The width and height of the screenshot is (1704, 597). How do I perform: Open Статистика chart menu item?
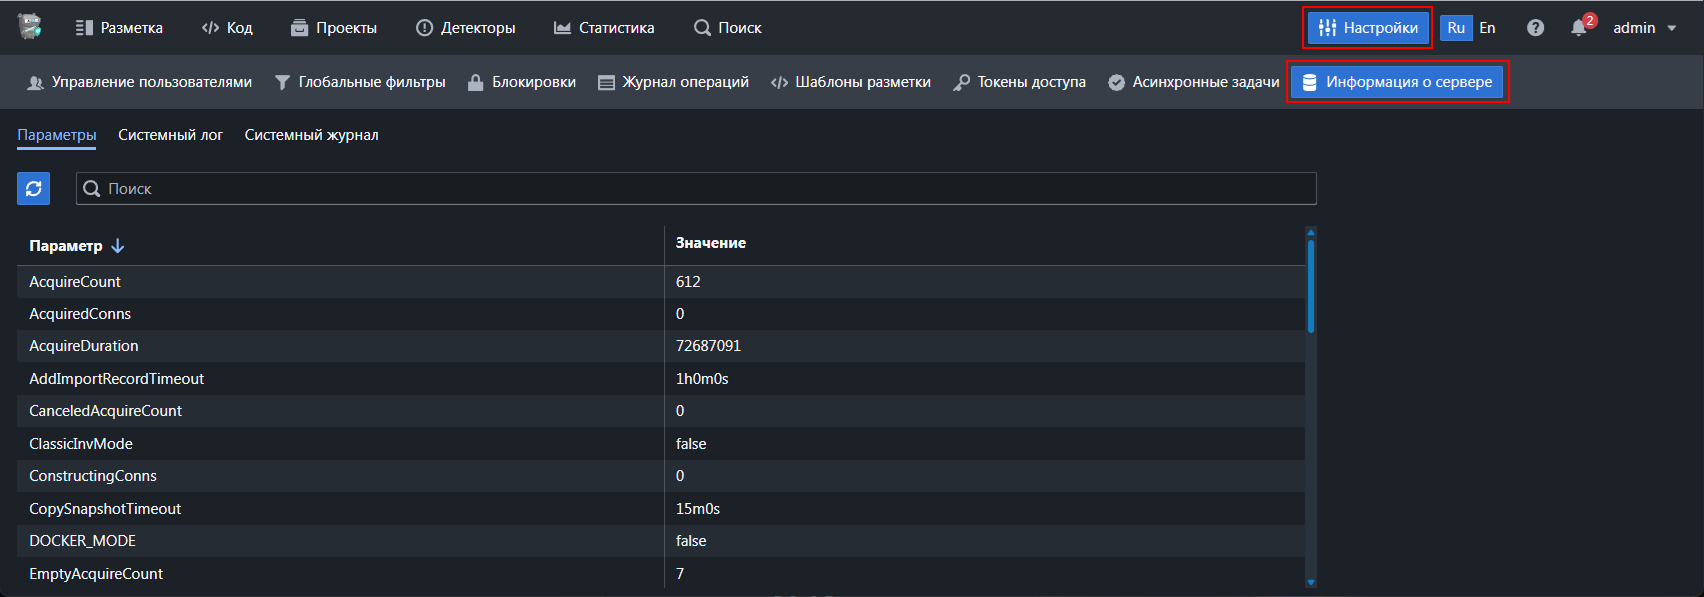604,28
